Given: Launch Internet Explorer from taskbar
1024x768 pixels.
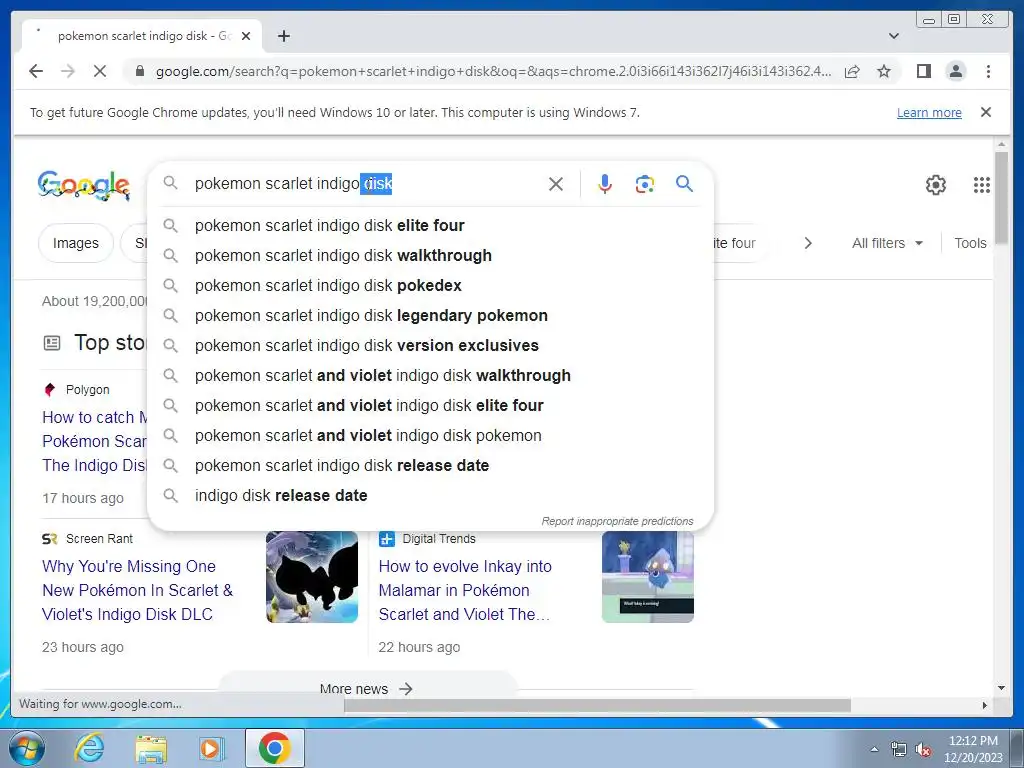Looking at the screenshot, I should tap(89, 748).
